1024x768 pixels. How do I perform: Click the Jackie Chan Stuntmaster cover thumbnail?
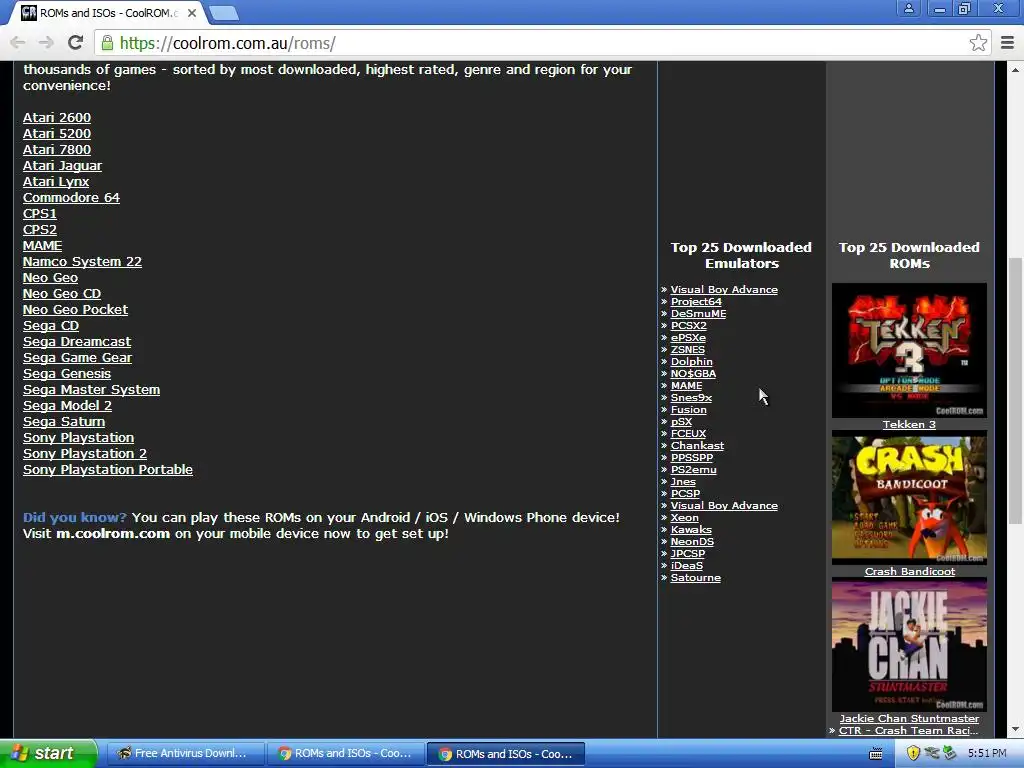coord(909,645)
